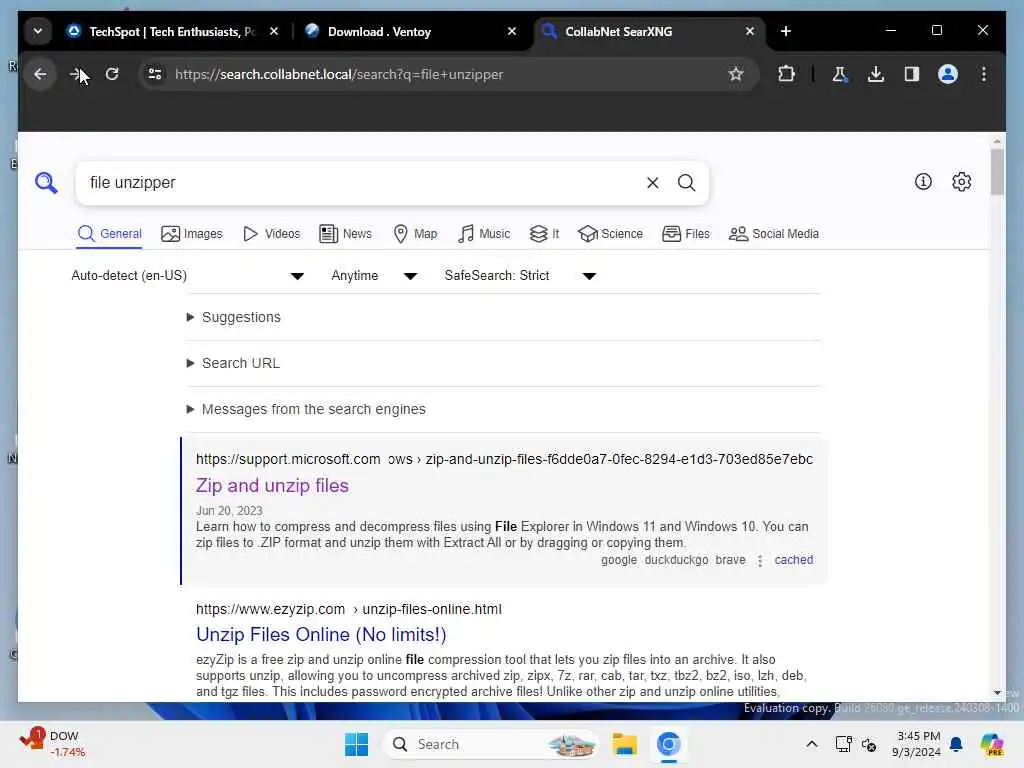This screenshot has height=768, width=1024.
Task: Select the Files search category
Action: pyautogui.click(x=686, y=234)
